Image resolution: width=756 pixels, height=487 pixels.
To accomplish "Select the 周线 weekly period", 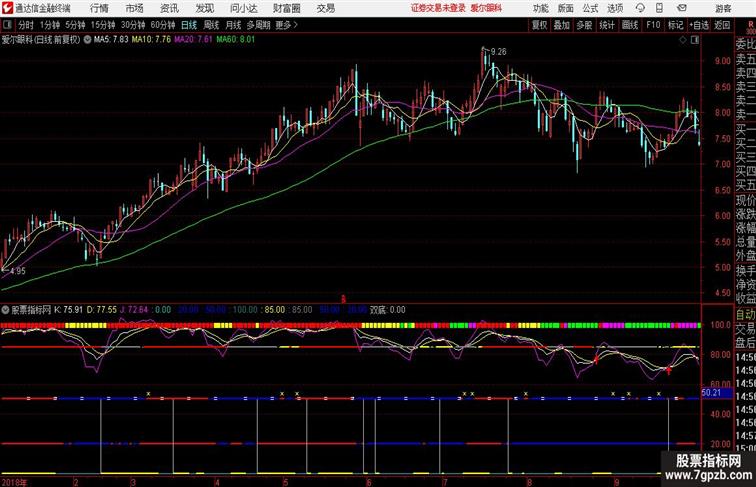I will tap(211, 25).
